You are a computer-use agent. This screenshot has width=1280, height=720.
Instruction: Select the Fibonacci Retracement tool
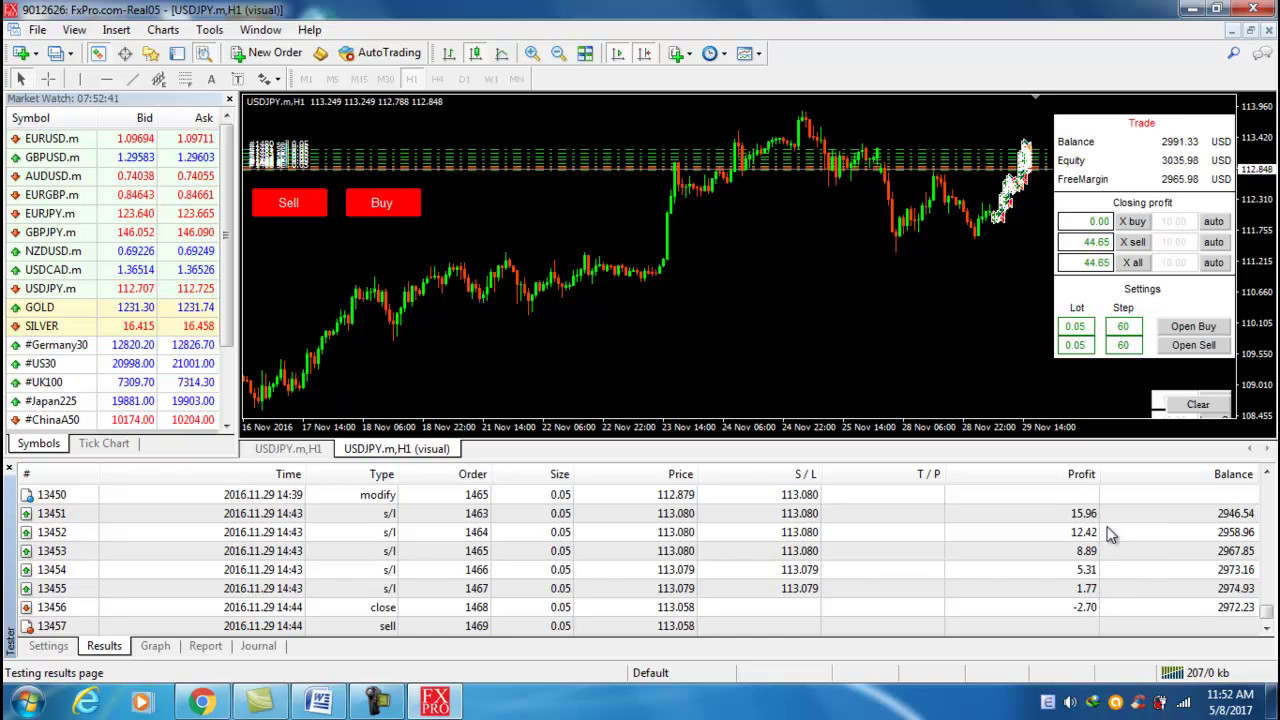tap(184, 79)
